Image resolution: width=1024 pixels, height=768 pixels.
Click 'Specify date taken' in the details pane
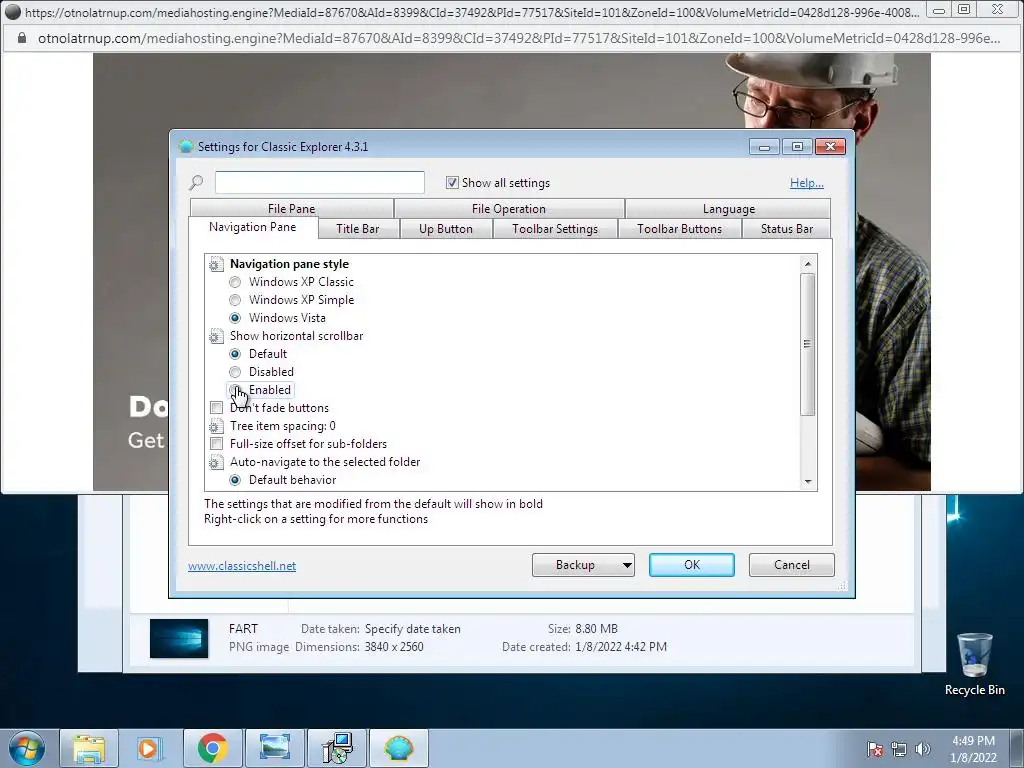pyautogui.click(x=413, y=629)
